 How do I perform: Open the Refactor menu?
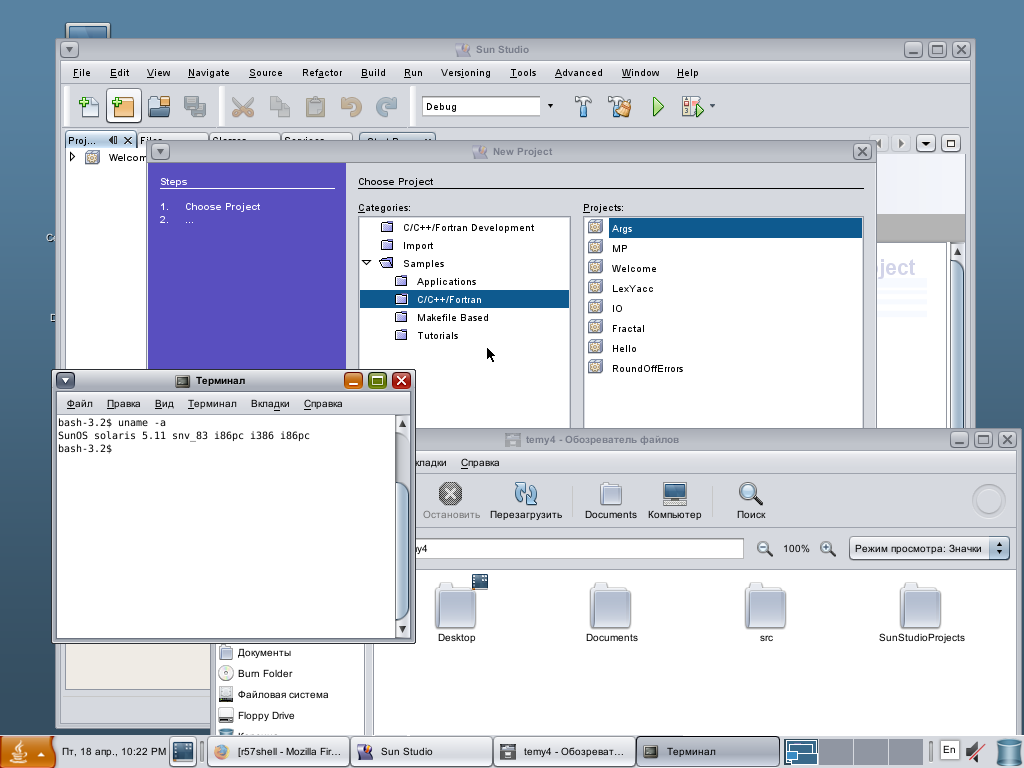click(x=322, y=72)
